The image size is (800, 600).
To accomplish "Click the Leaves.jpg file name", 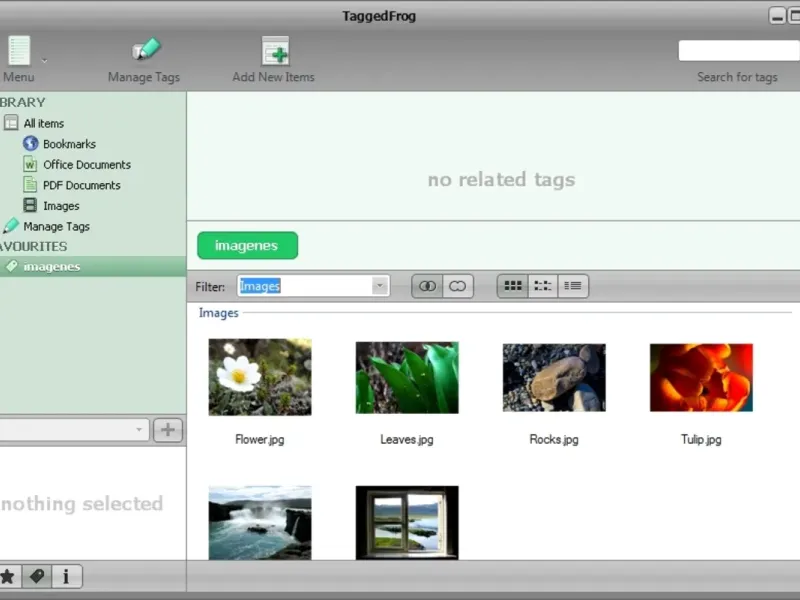I will (407, 439).
